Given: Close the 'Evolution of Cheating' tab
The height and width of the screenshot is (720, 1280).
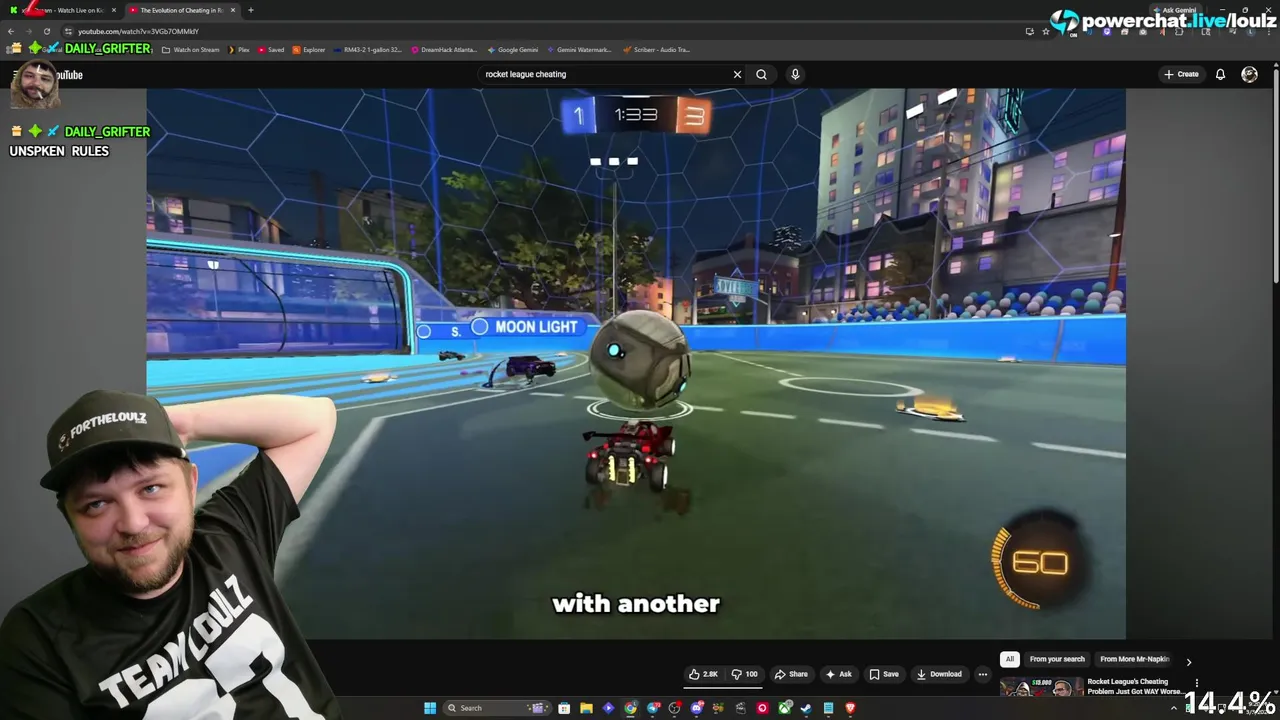Looking at the screenshot, I should click(x=233, y=10).
